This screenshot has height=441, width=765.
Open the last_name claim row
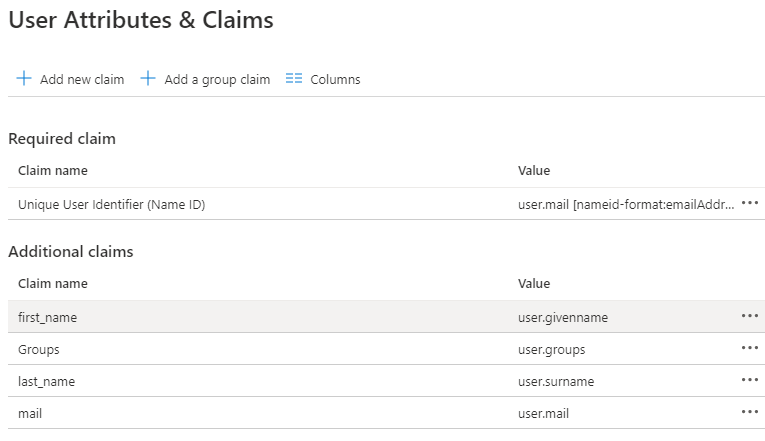(x=47, y=381)
